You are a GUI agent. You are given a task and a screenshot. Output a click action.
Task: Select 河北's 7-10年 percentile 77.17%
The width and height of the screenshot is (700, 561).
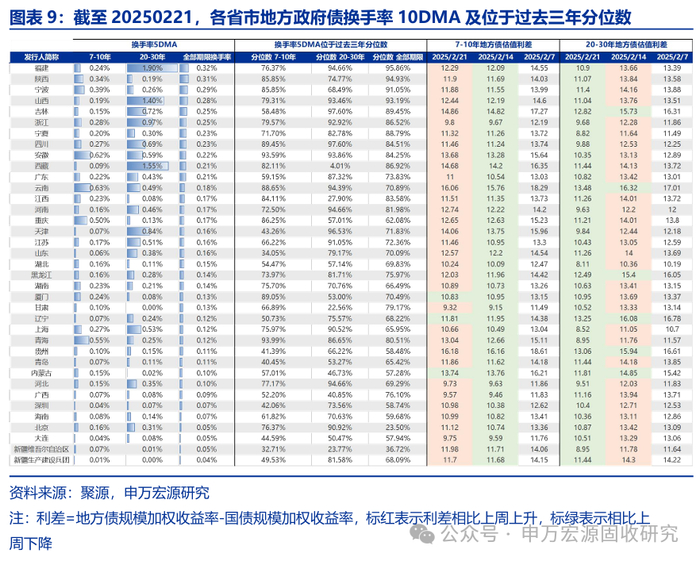[x=273, y=384]
